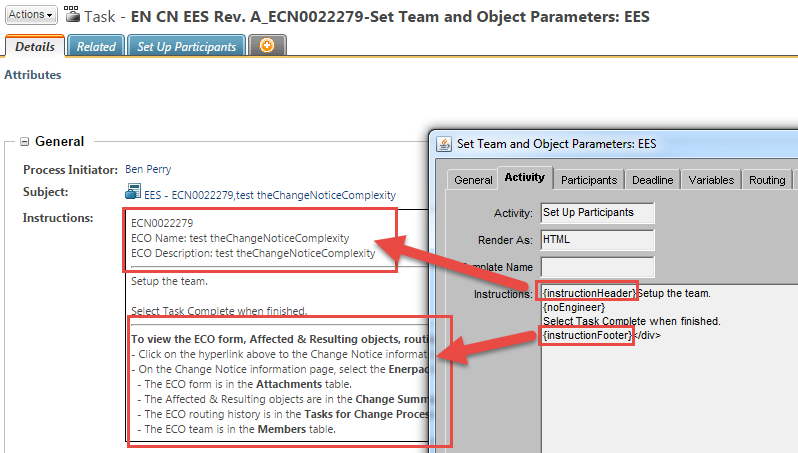Click the Render As field

point(597,240)
